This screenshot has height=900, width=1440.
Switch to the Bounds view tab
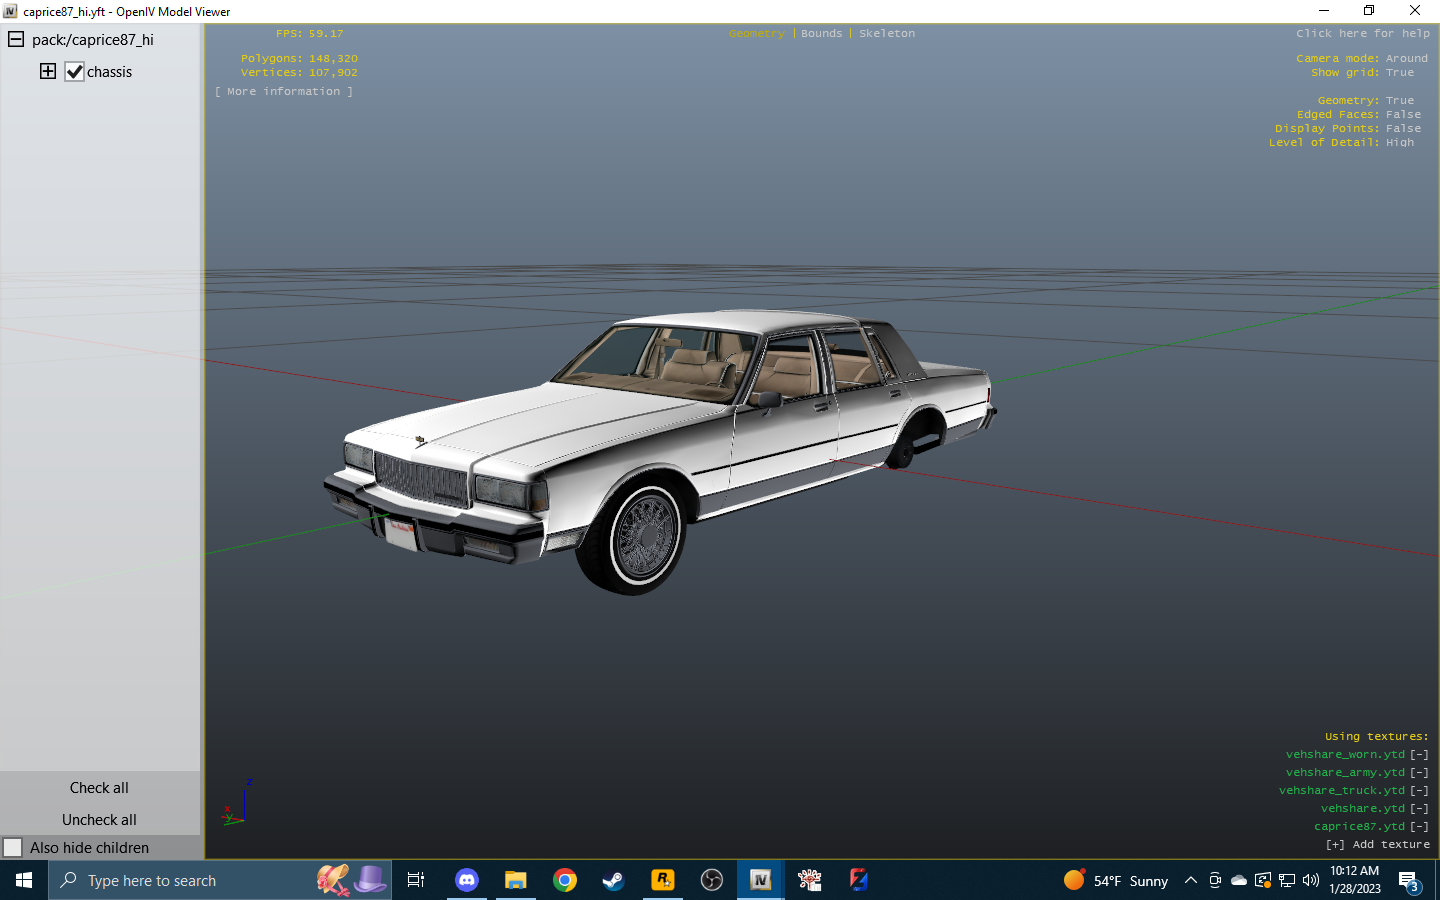pos(821,33)
